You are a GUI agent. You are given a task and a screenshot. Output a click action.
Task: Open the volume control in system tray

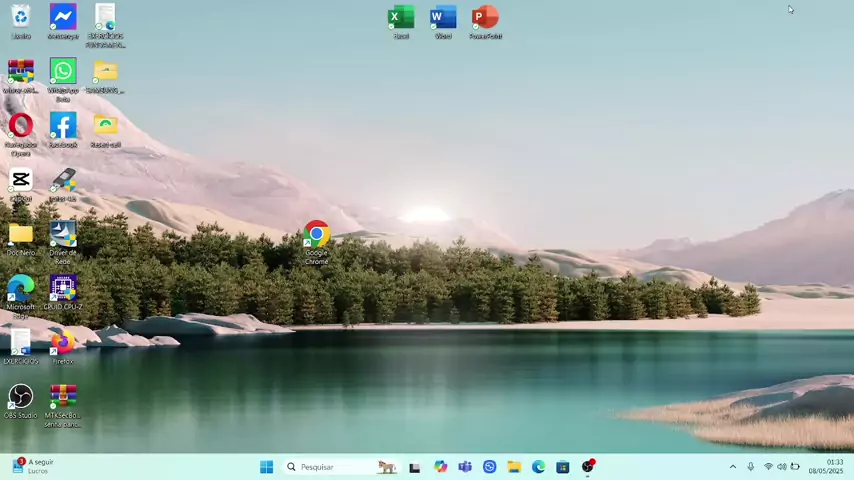click(782, 467)
